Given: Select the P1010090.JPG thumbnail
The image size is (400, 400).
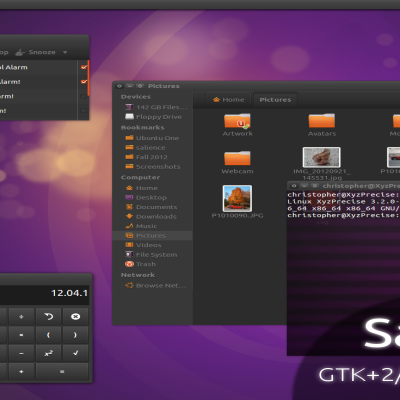Looking at the screenshot, I should [237, 198].
